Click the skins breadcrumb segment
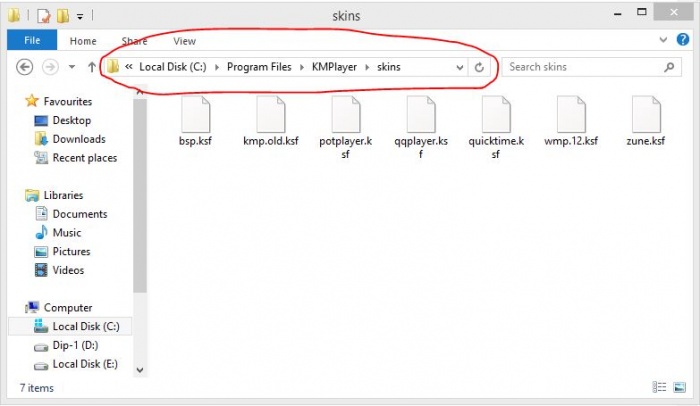The height and width of the screenshot is (406, 700). [x=388, y=67]
